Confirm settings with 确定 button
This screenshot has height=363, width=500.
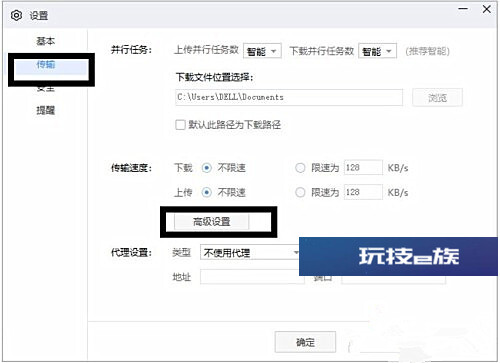pos(305,342)
